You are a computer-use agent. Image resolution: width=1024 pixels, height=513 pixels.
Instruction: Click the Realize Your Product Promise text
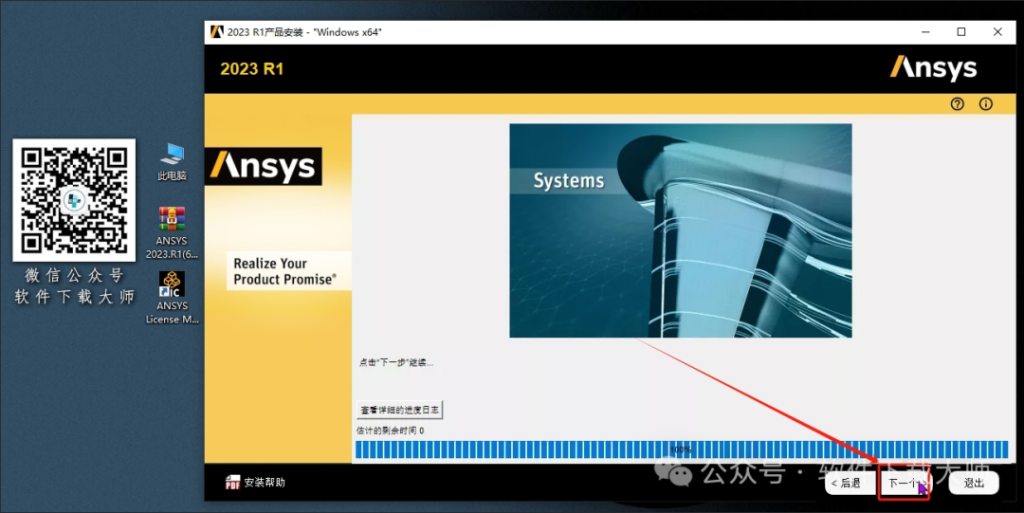click(x=285, y=271)
